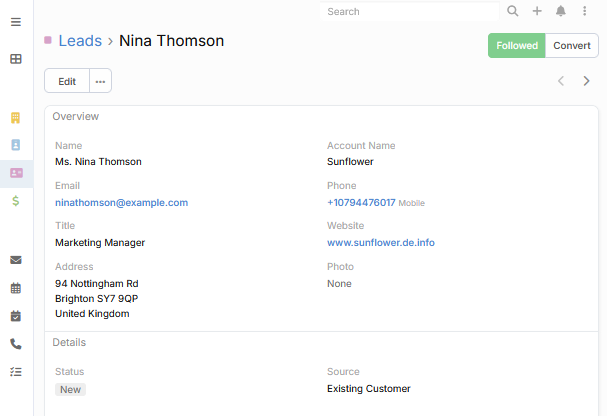607x416 pixels.
Task: Open Emails envelope icon in sidebar
Action: click(16, 260)
